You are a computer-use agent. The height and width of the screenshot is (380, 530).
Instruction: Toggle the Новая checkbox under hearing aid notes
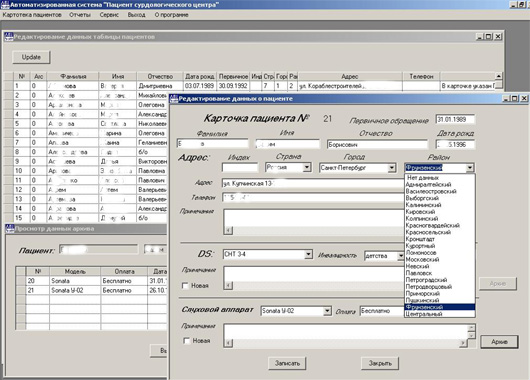tap(186, 340)
